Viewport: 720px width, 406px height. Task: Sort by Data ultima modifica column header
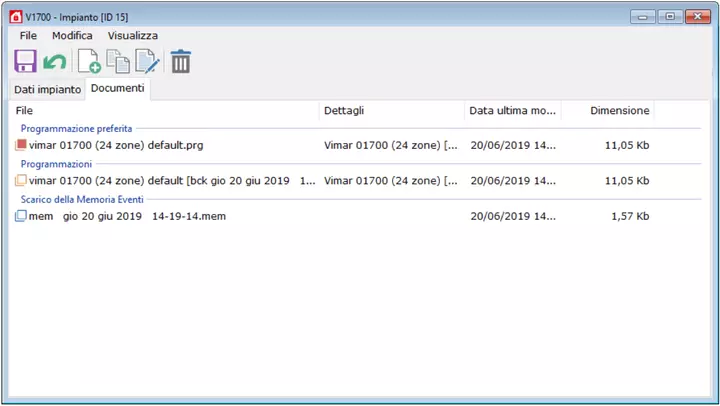512,111
